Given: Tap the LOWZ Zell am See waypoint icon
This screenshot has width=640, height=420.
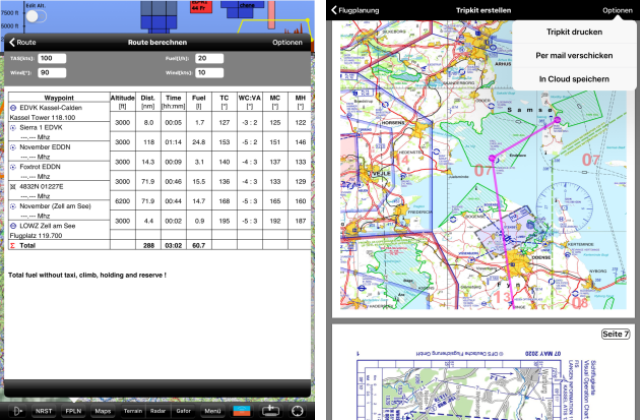Looking at the screenshot, I should [x=12, y=226].
